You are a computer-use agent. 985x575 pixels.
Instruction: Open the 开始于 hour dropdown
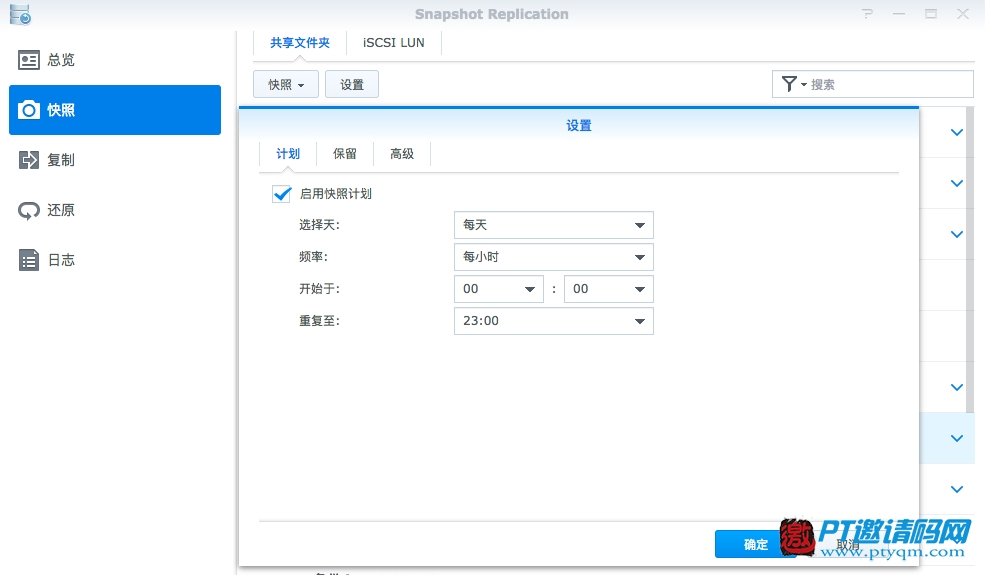tap(499, 289)
